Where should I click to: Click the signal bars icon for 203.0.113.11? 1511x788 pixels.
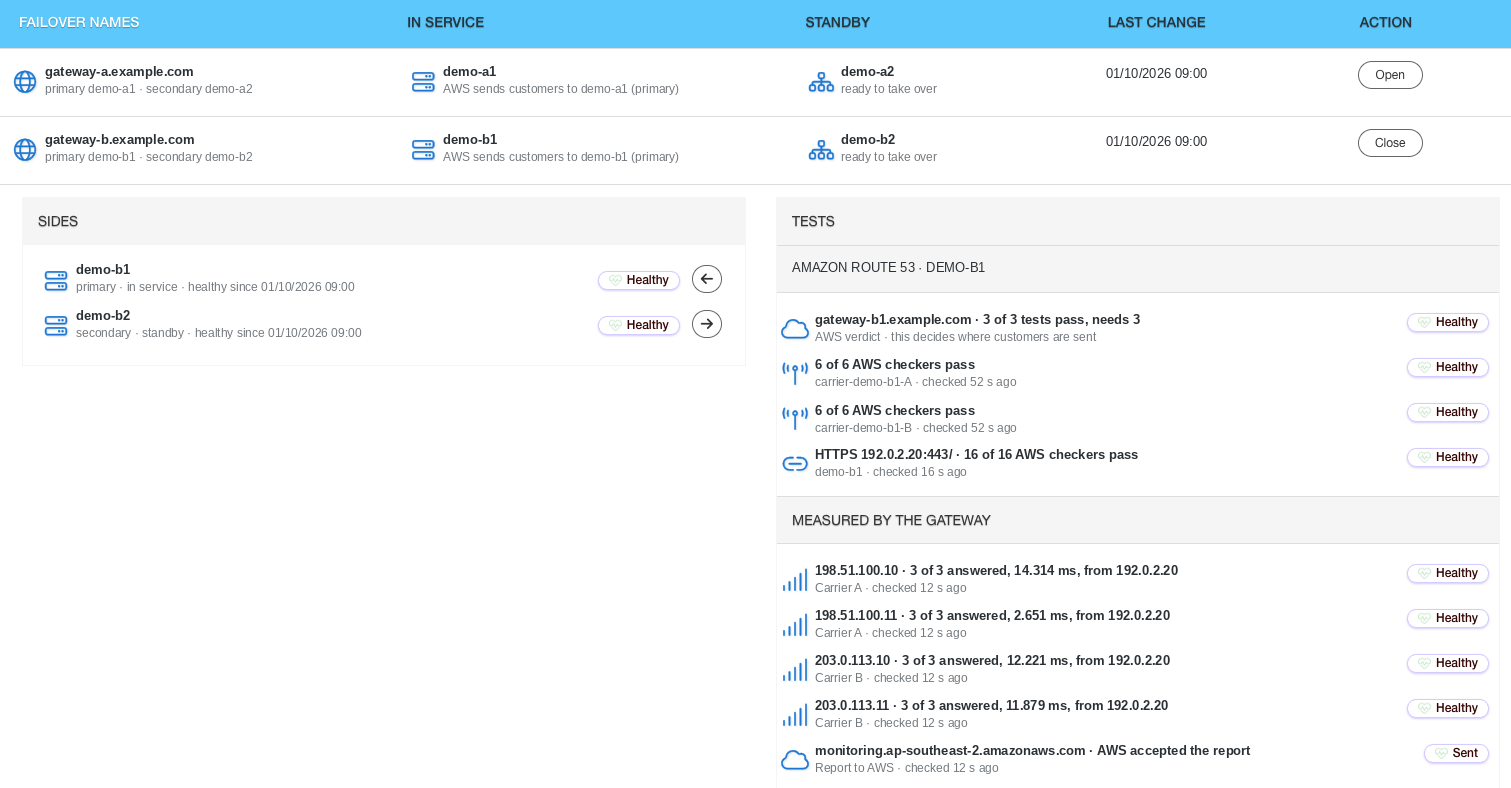(795, 715)
